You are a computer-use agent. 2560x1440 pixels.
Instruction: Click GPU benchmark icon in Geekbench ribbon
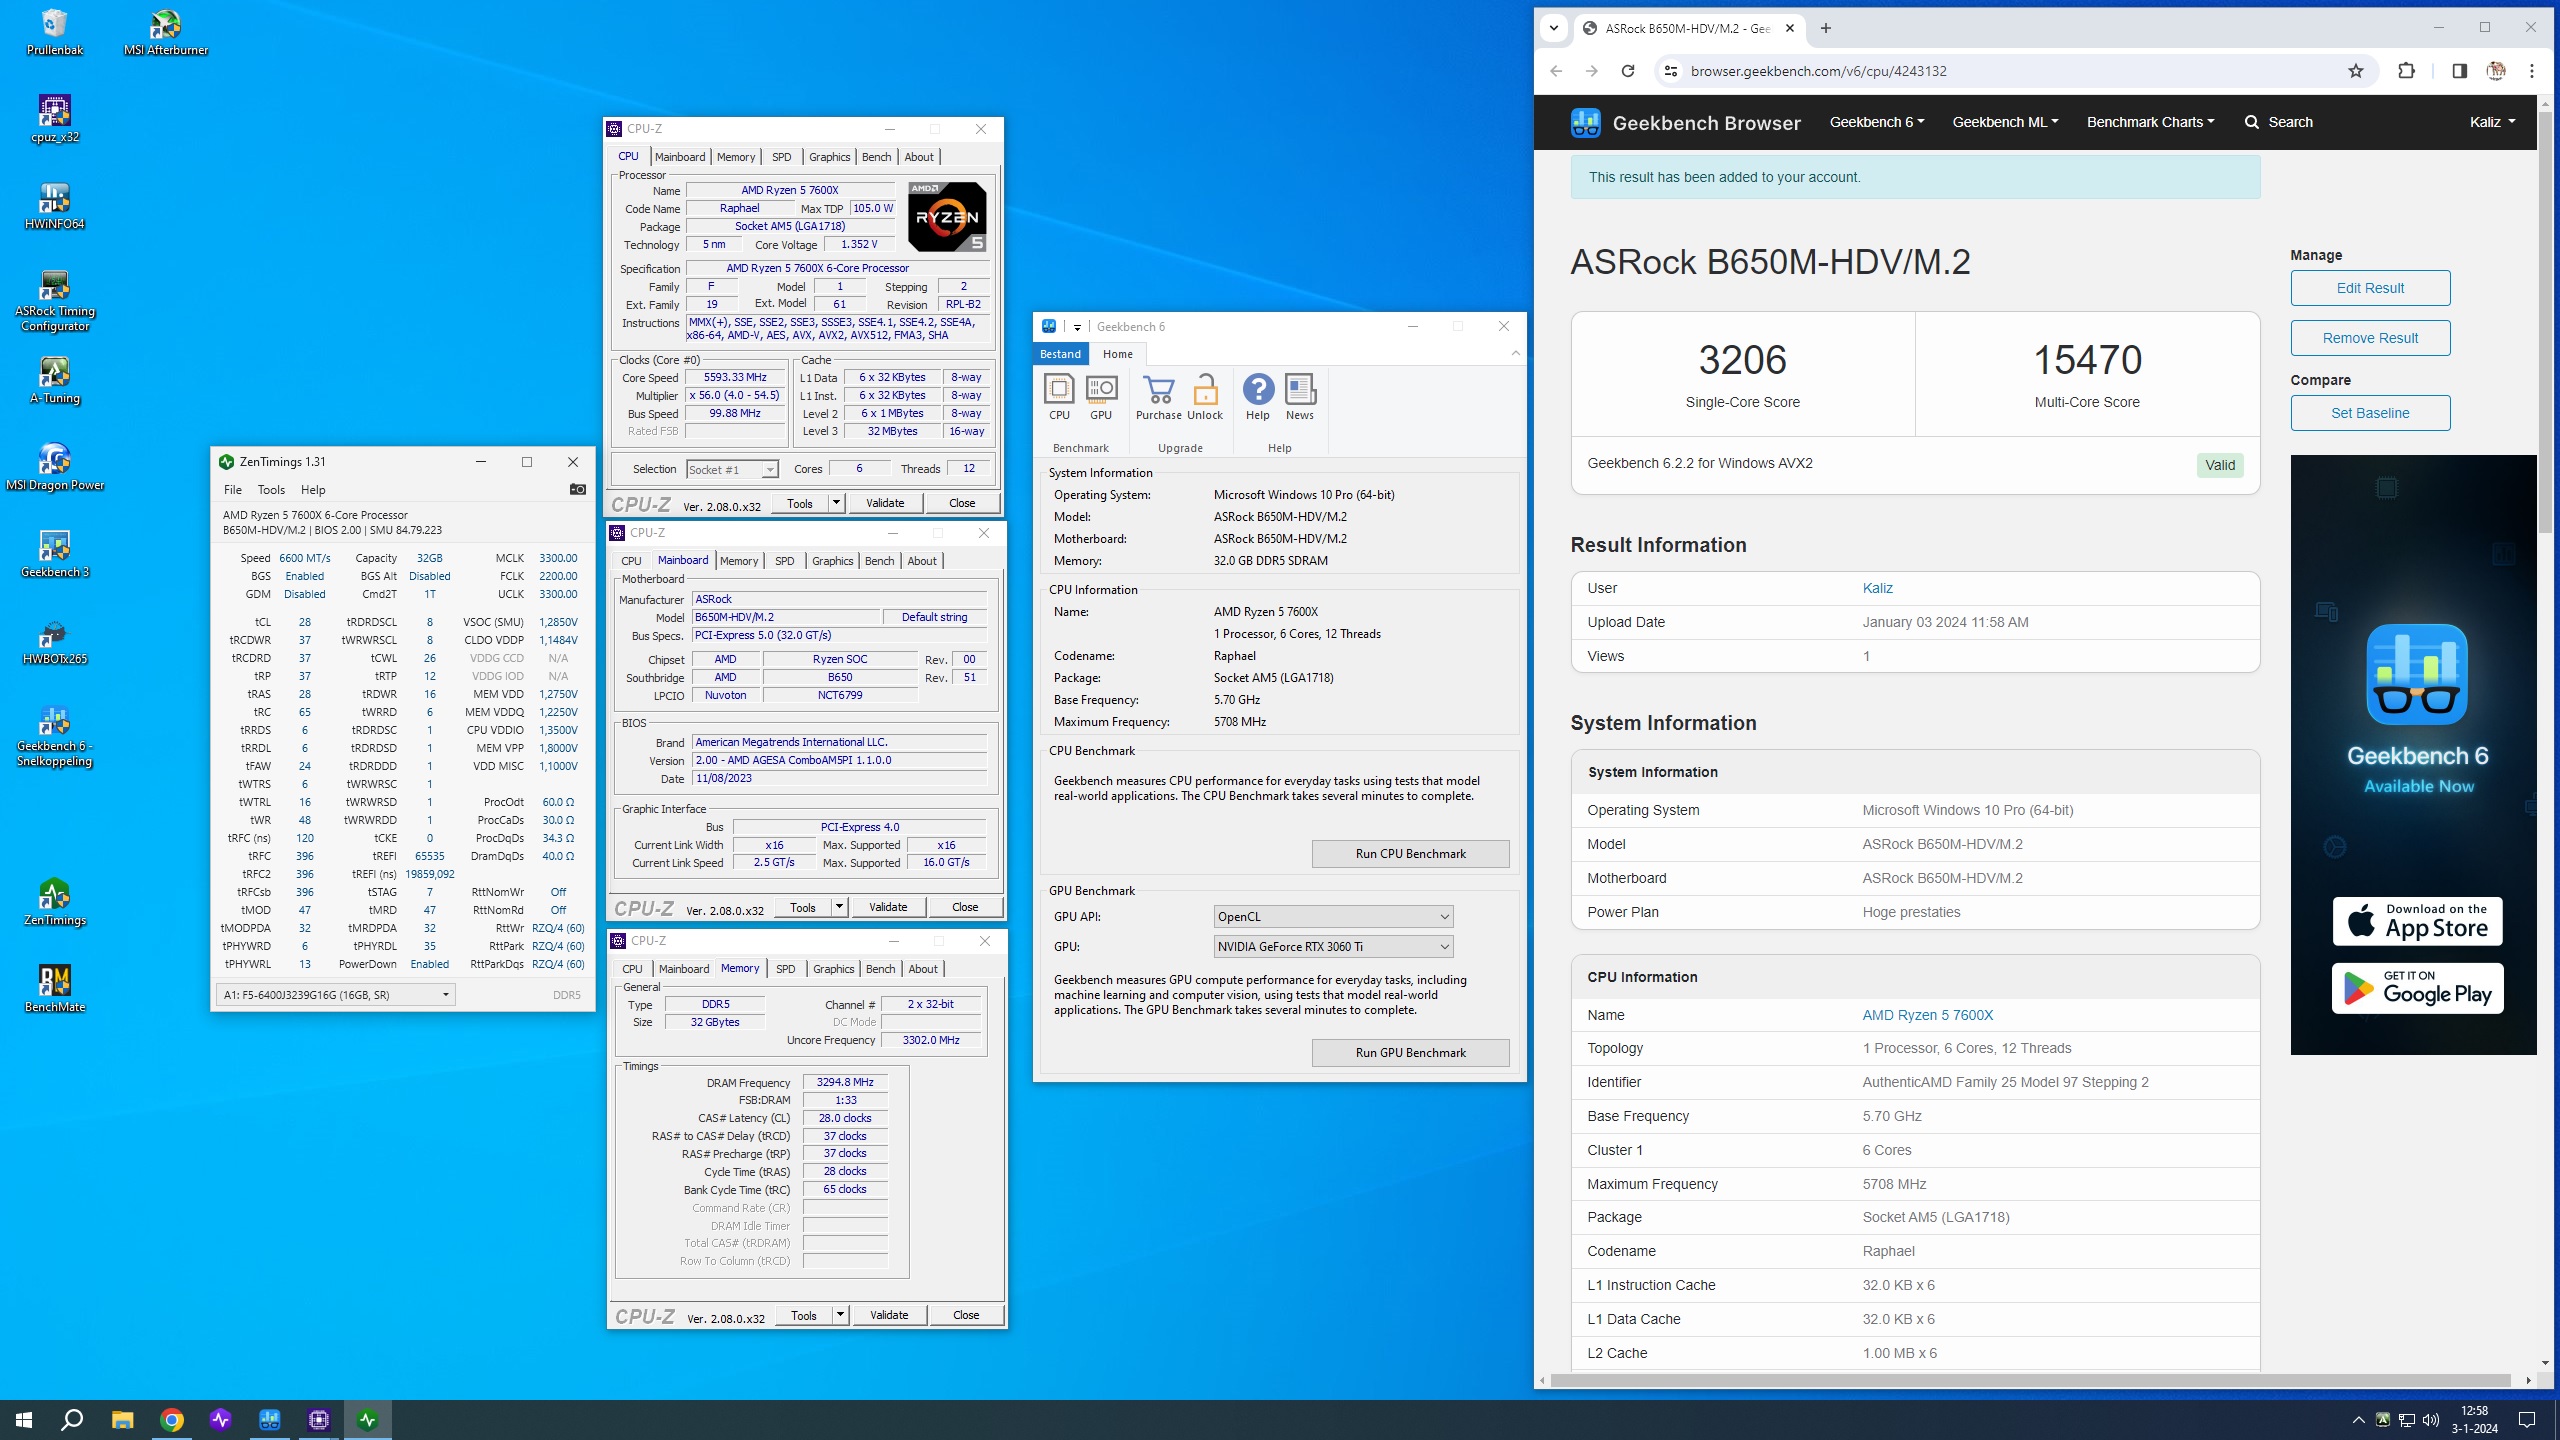coord(1101,397)
